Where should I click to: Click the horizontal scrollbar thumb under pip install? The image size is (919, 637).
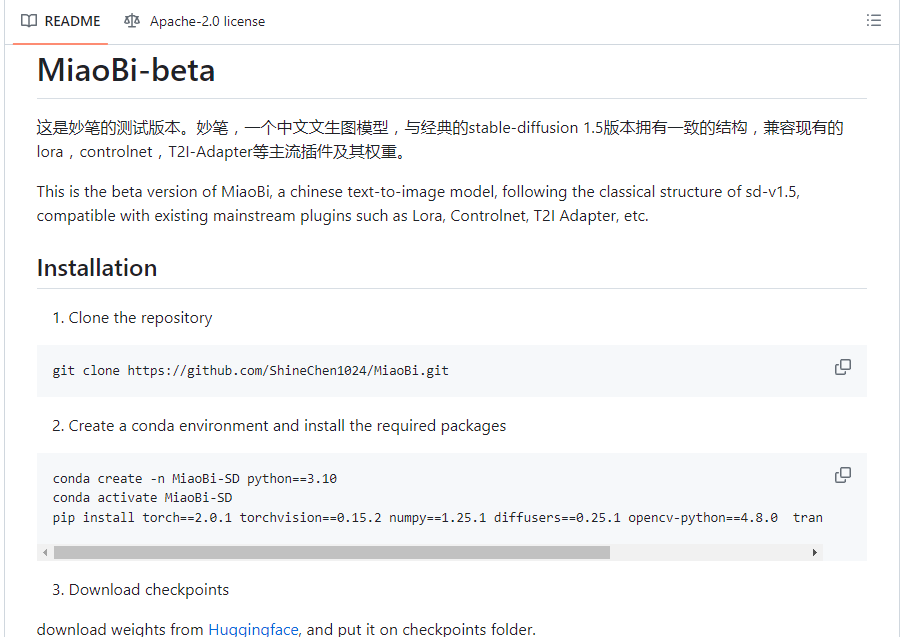(x=330, y=552)
